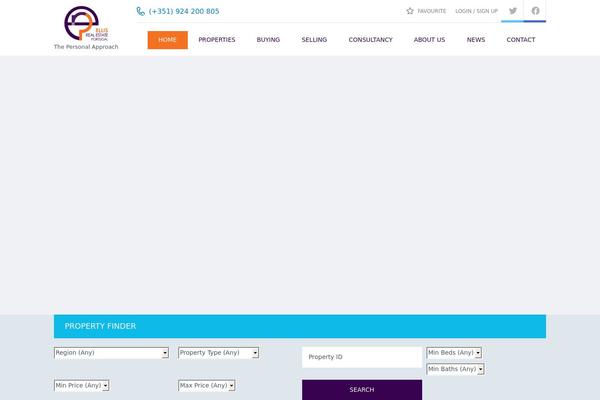Open the Login / Sign Up link
Viewport: 600px width, 400px height.
point(476,11)
